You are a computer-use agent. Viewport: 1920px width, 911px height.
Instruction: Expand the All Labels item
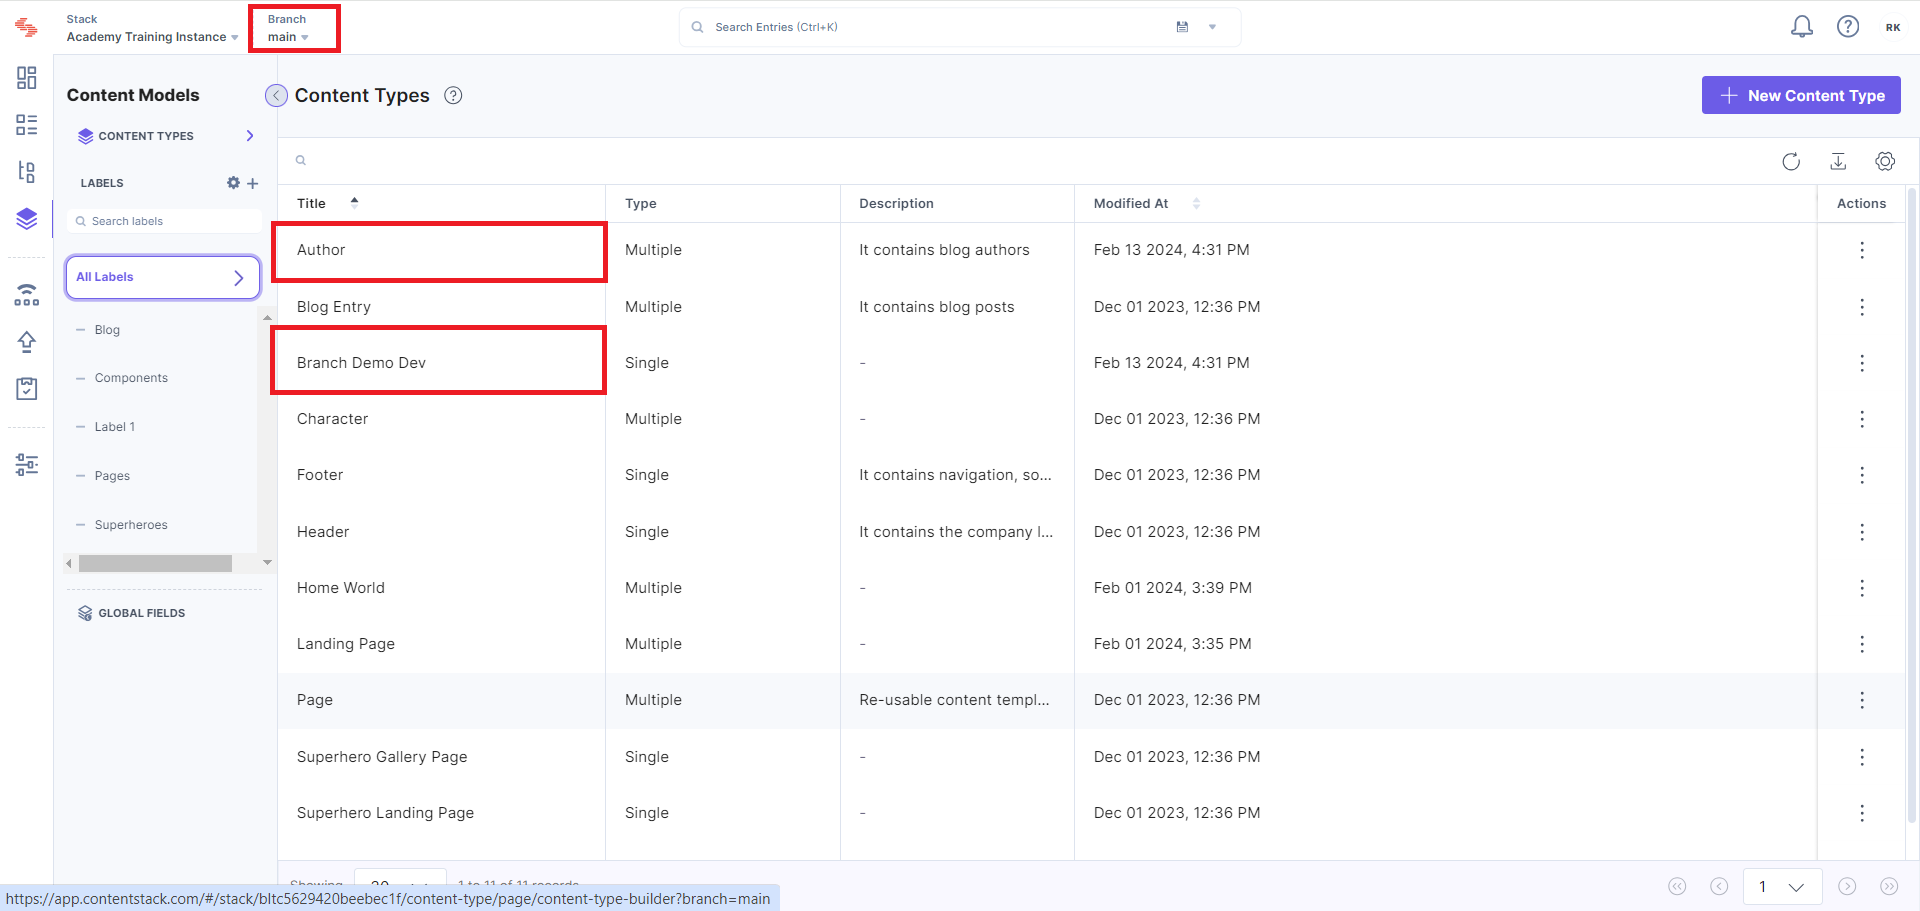tap(163, 277)
